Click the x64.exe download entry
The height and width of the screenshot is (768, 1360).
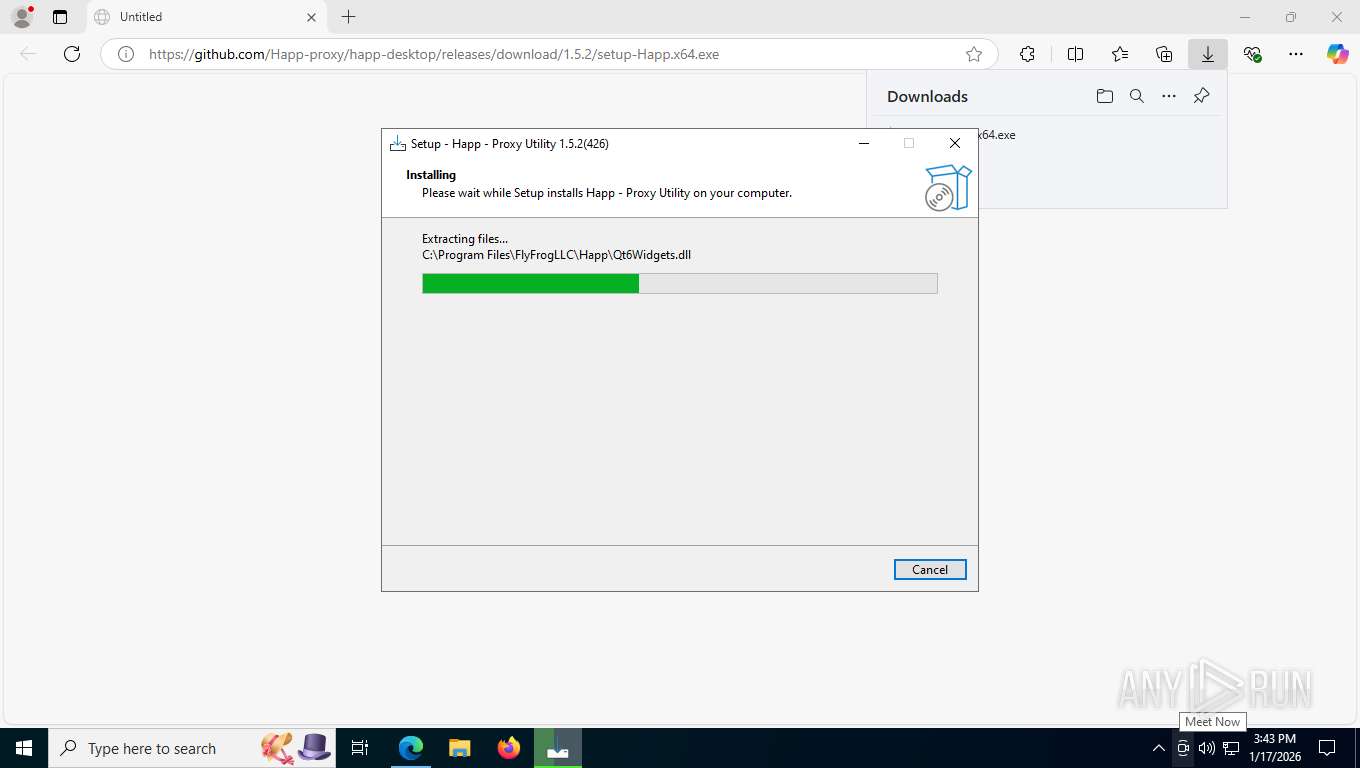tap(997, 134)
